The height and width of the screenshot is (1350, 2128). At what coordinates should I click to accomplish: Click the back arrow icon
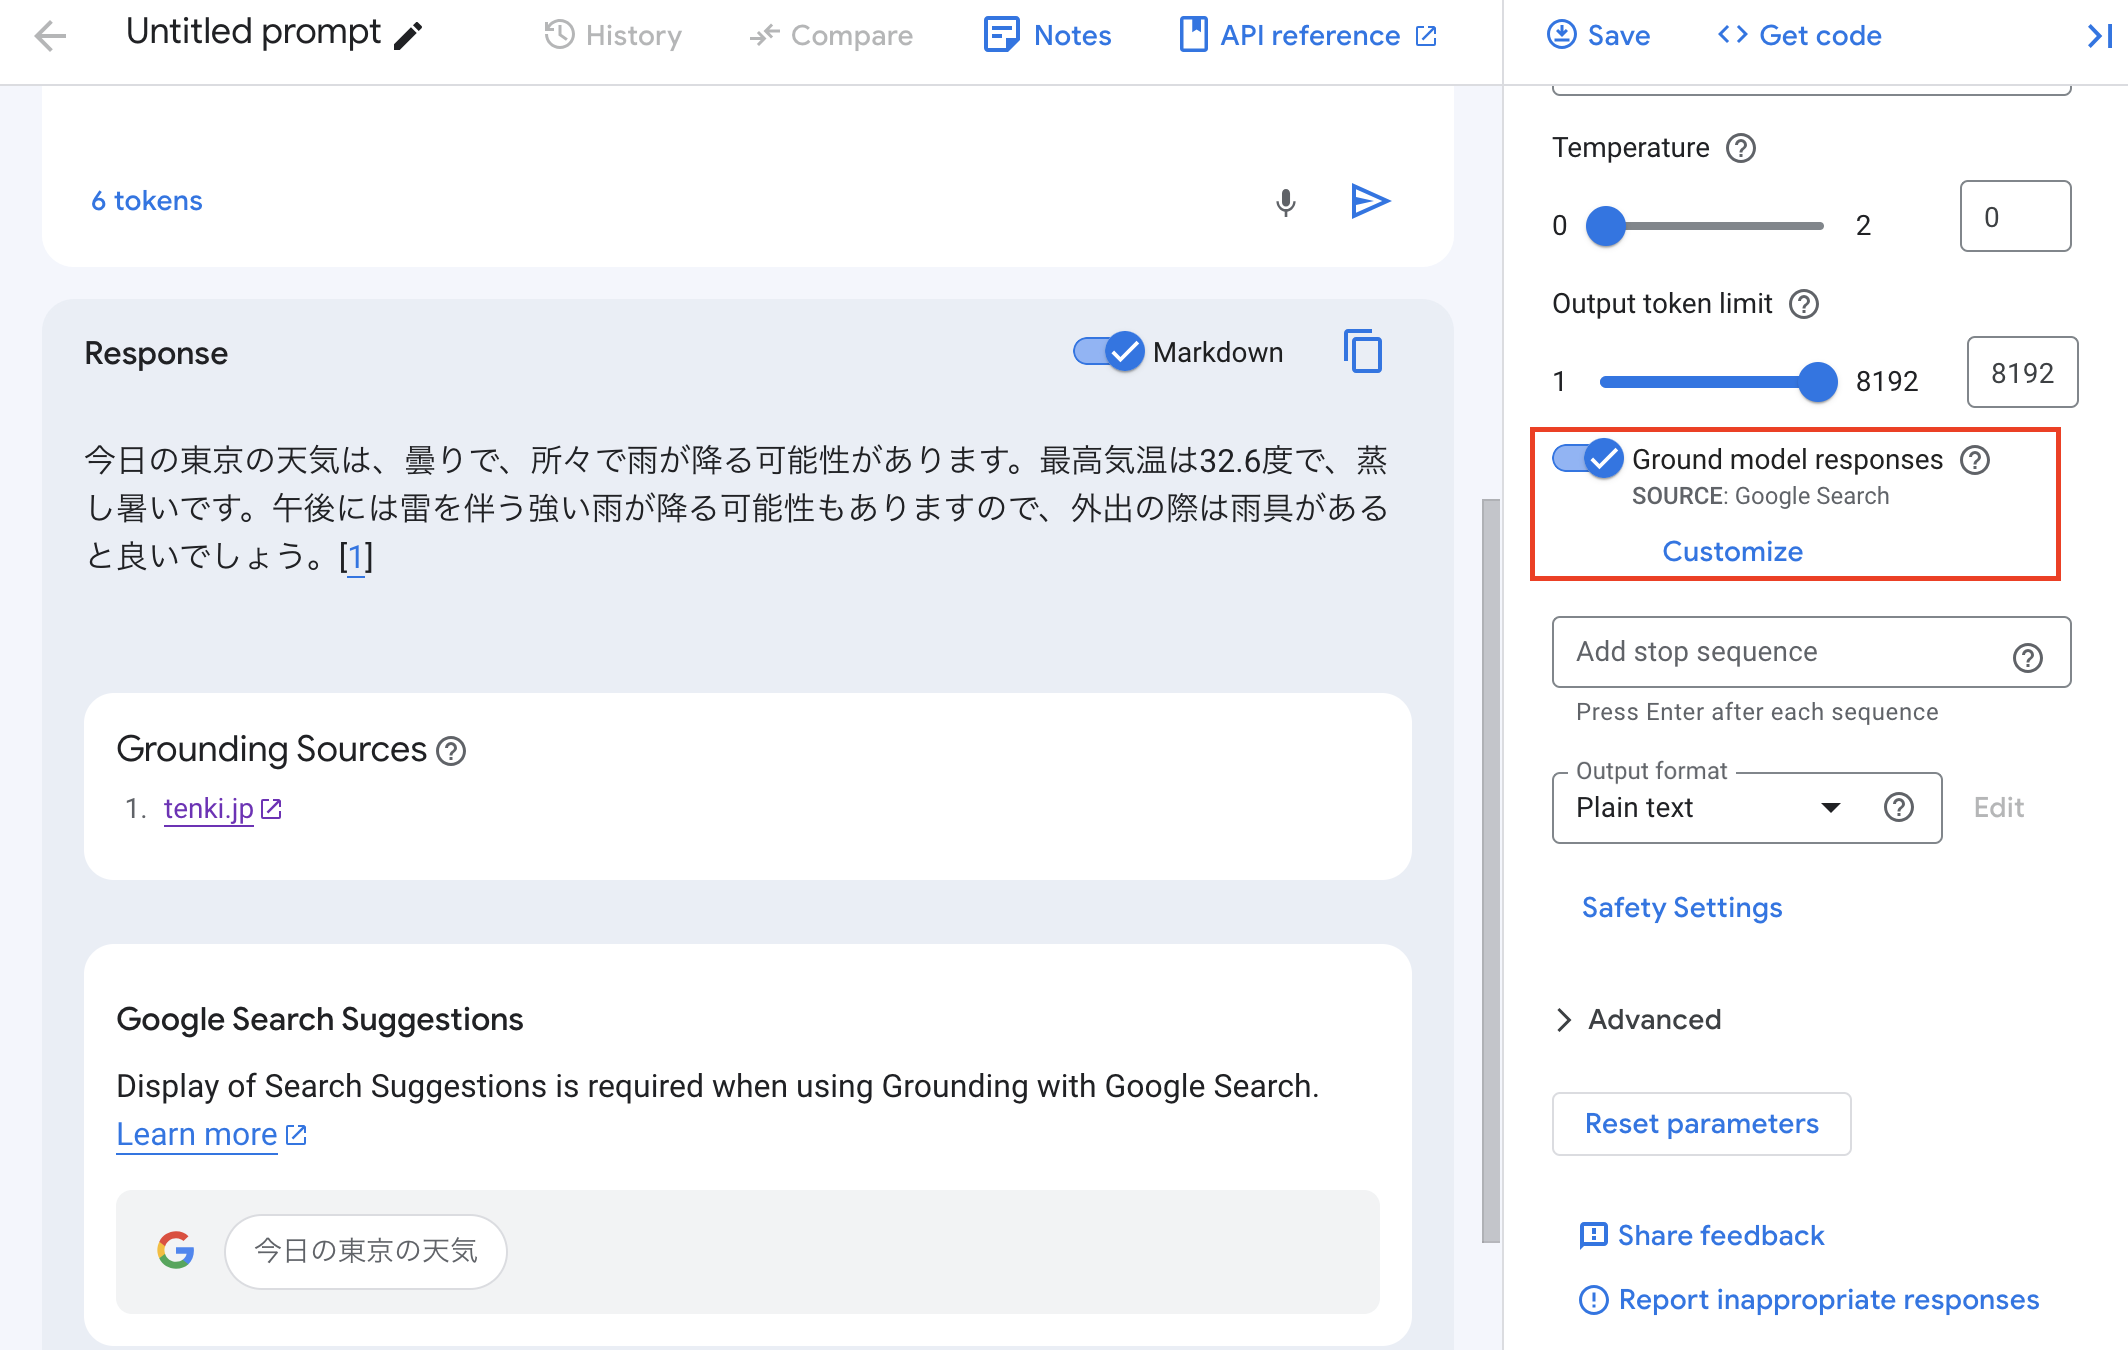49,36
